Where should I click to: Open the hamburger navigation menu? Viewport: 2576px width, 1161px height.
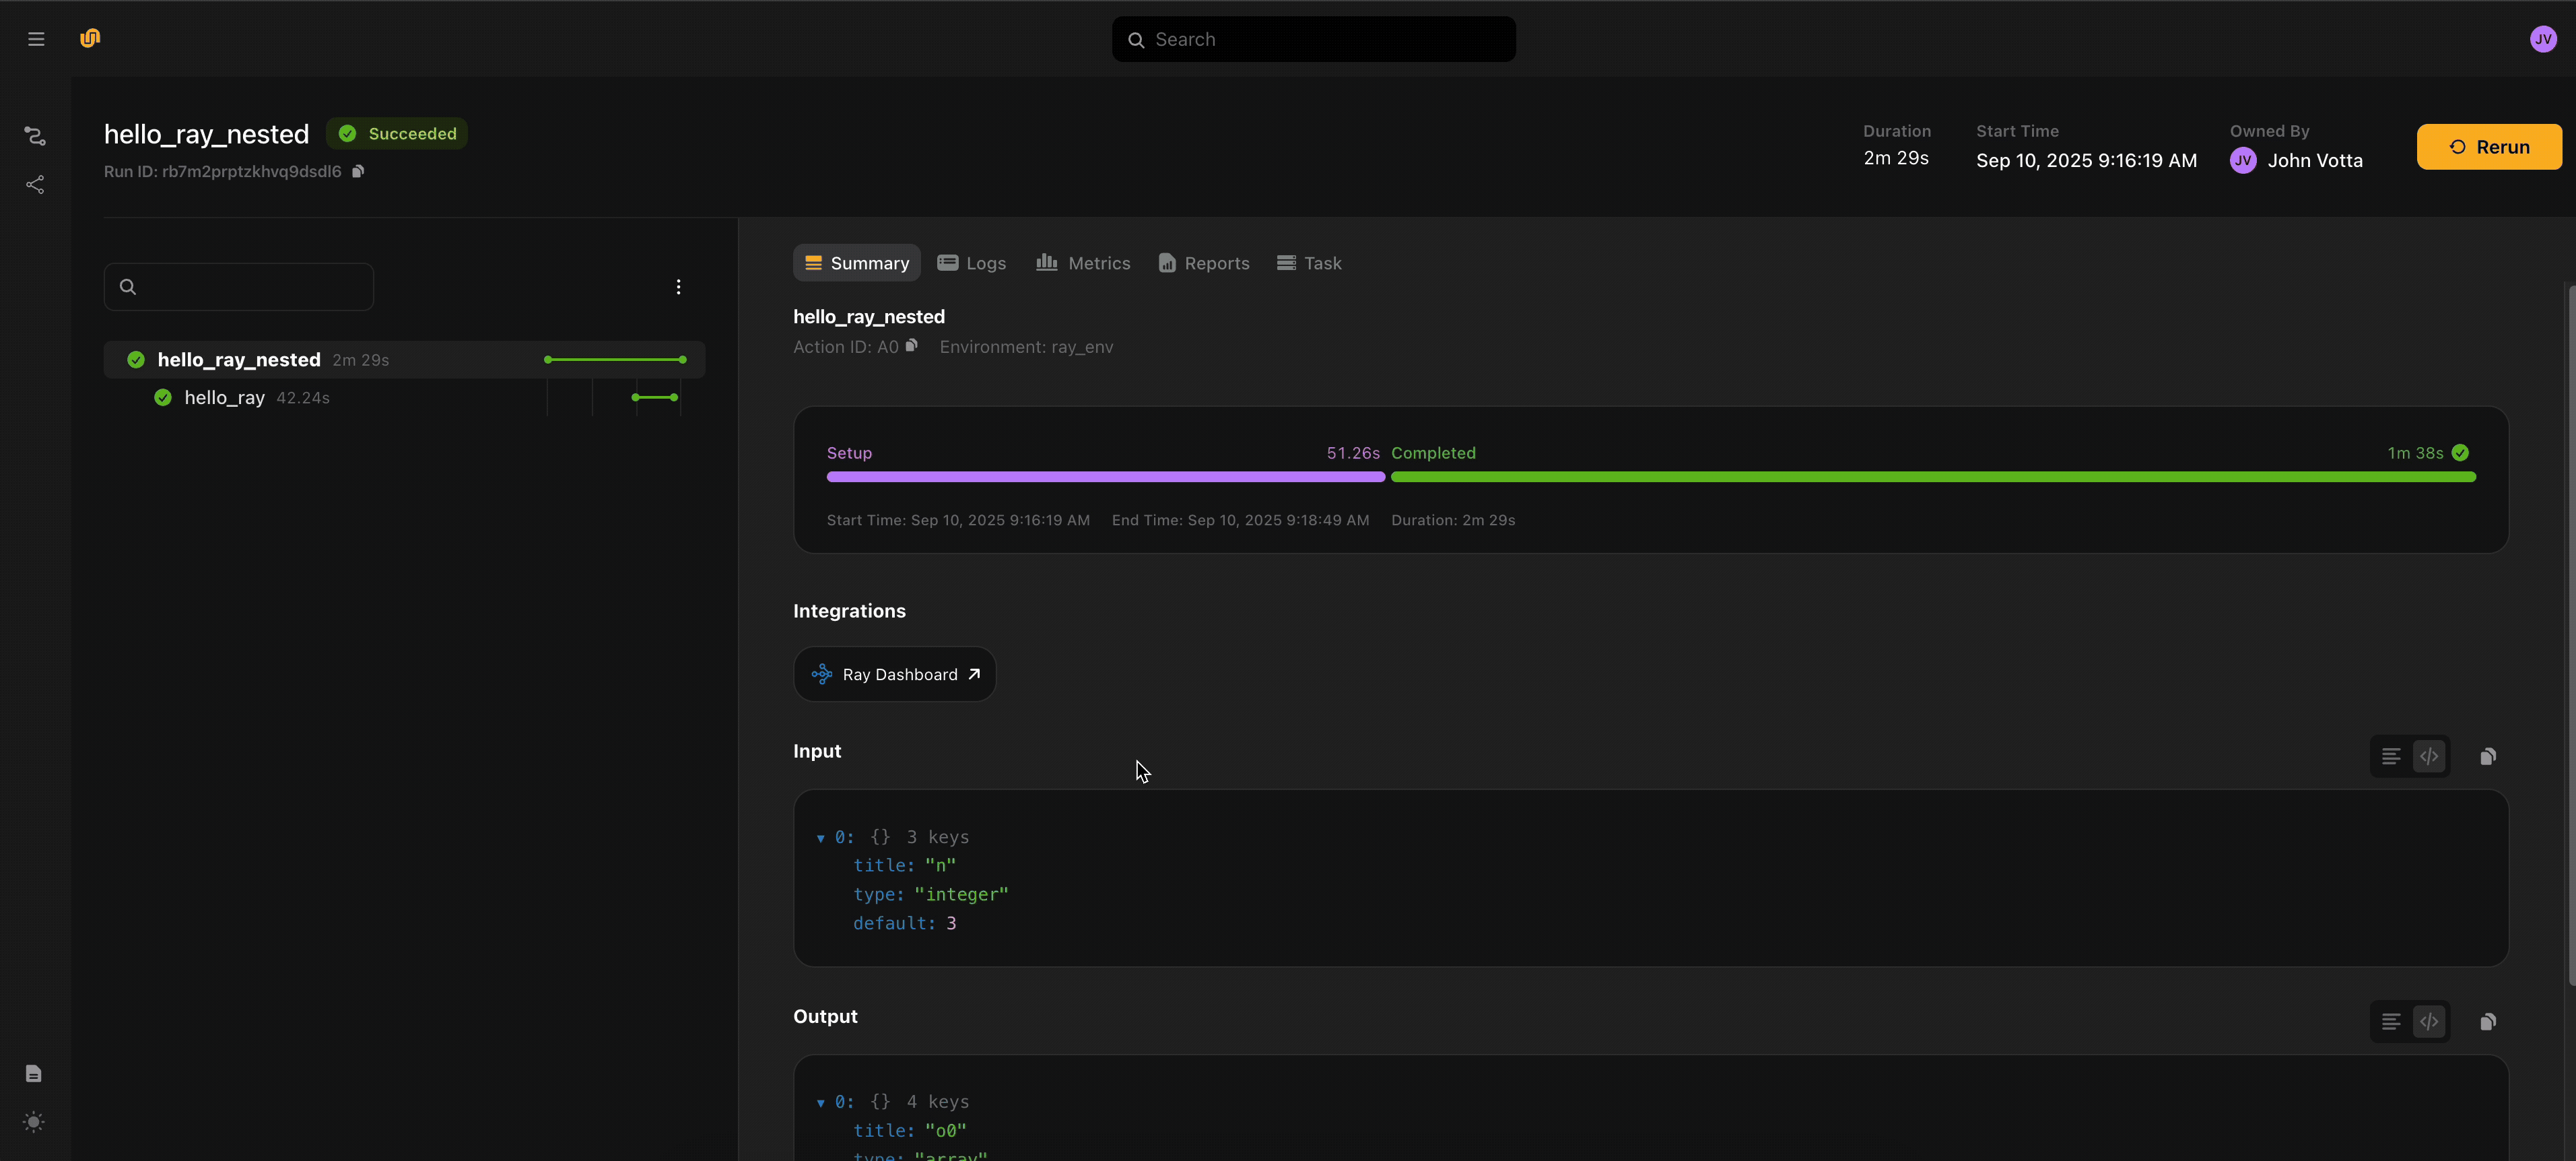[36, 39]
